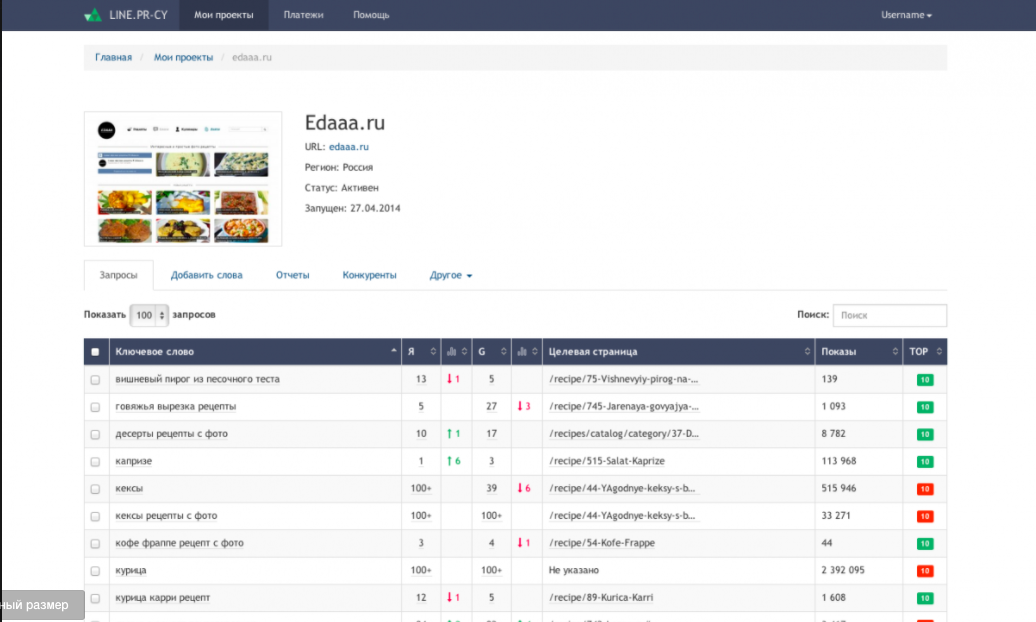Image resolution: width=1036 pixels, height=622 pixels.
Task: Go to Мои проекты breadcrumb link
Action: click(183, 58)
